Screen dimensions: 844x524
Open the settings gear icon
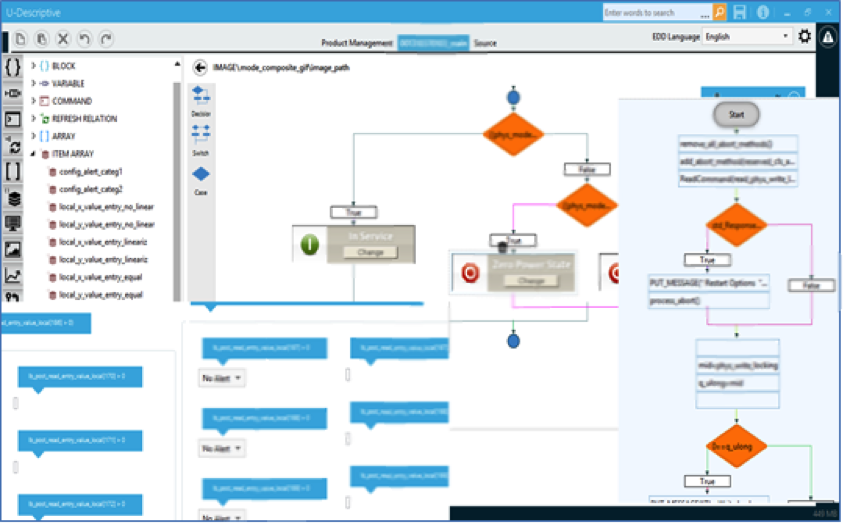[x=805, y=37]
